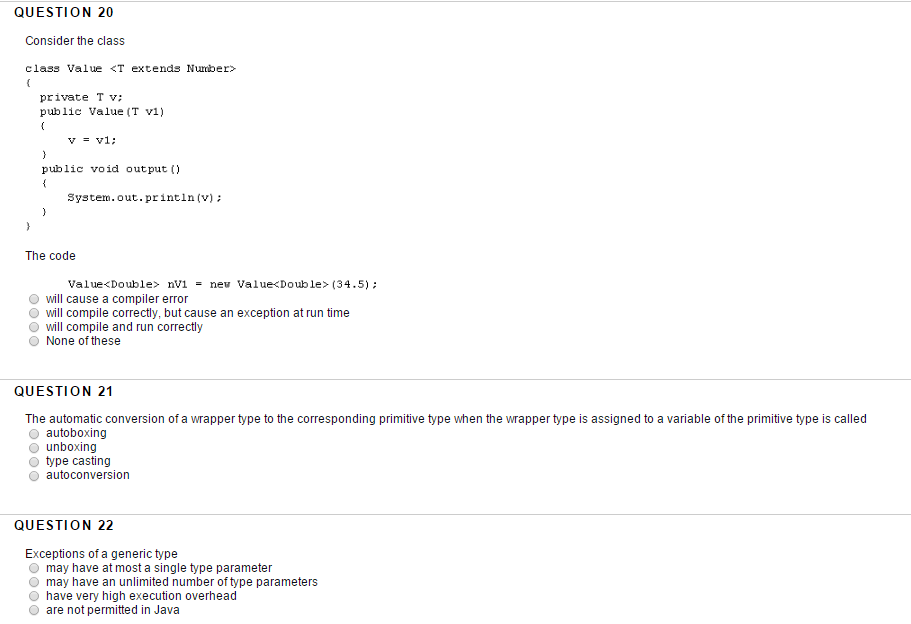The width and height of the screenshot is (911, 624).
Task: Click the 'private T v;' declaration line
Action: coord(81,97)
